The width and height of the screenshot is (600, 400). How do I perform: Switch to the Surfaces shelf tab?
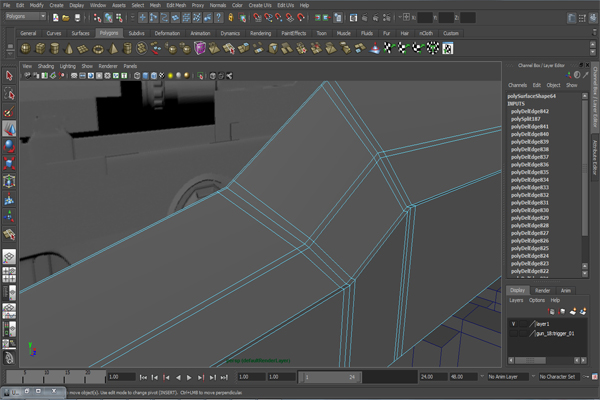click(x=80, y=33)
